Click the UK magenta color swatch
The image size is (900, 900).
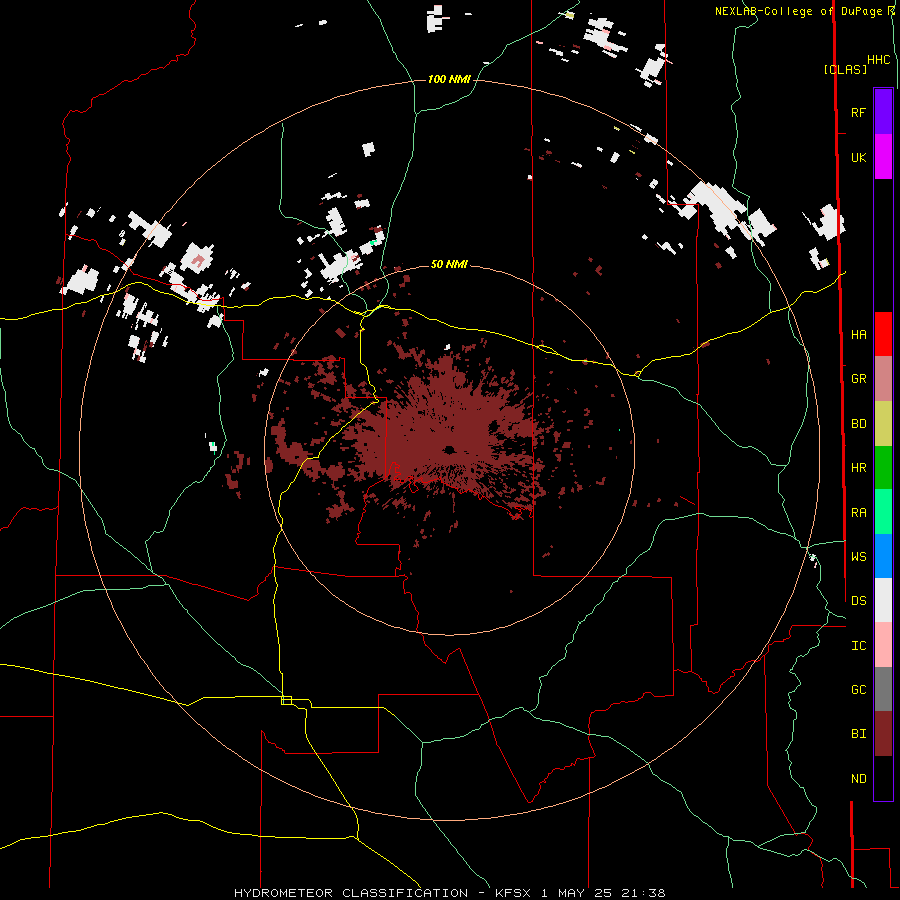point(883,157)
